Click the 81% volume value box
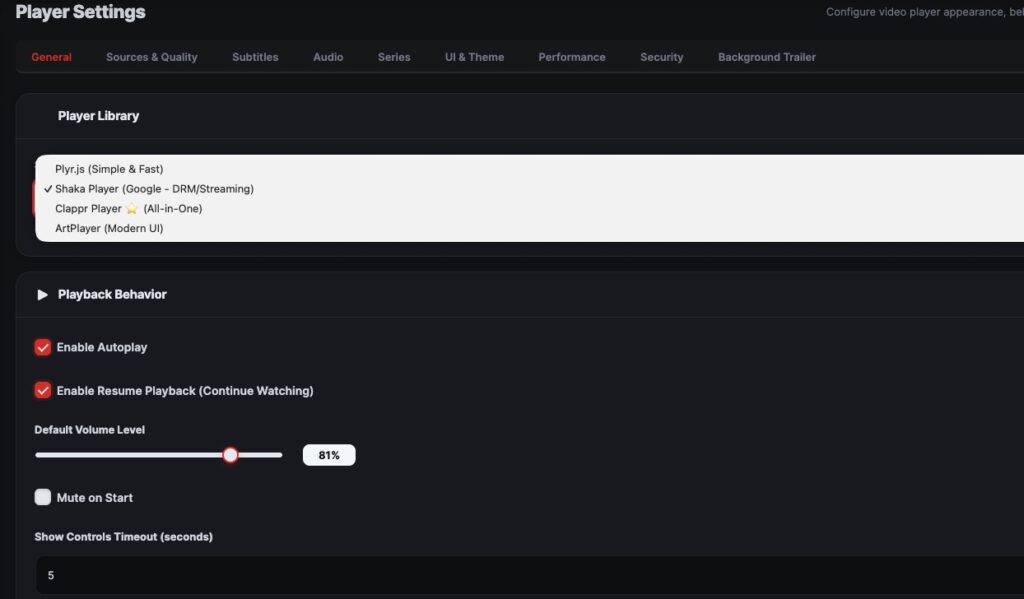Viewport: 1024px width, 599px height. [329, 455]
